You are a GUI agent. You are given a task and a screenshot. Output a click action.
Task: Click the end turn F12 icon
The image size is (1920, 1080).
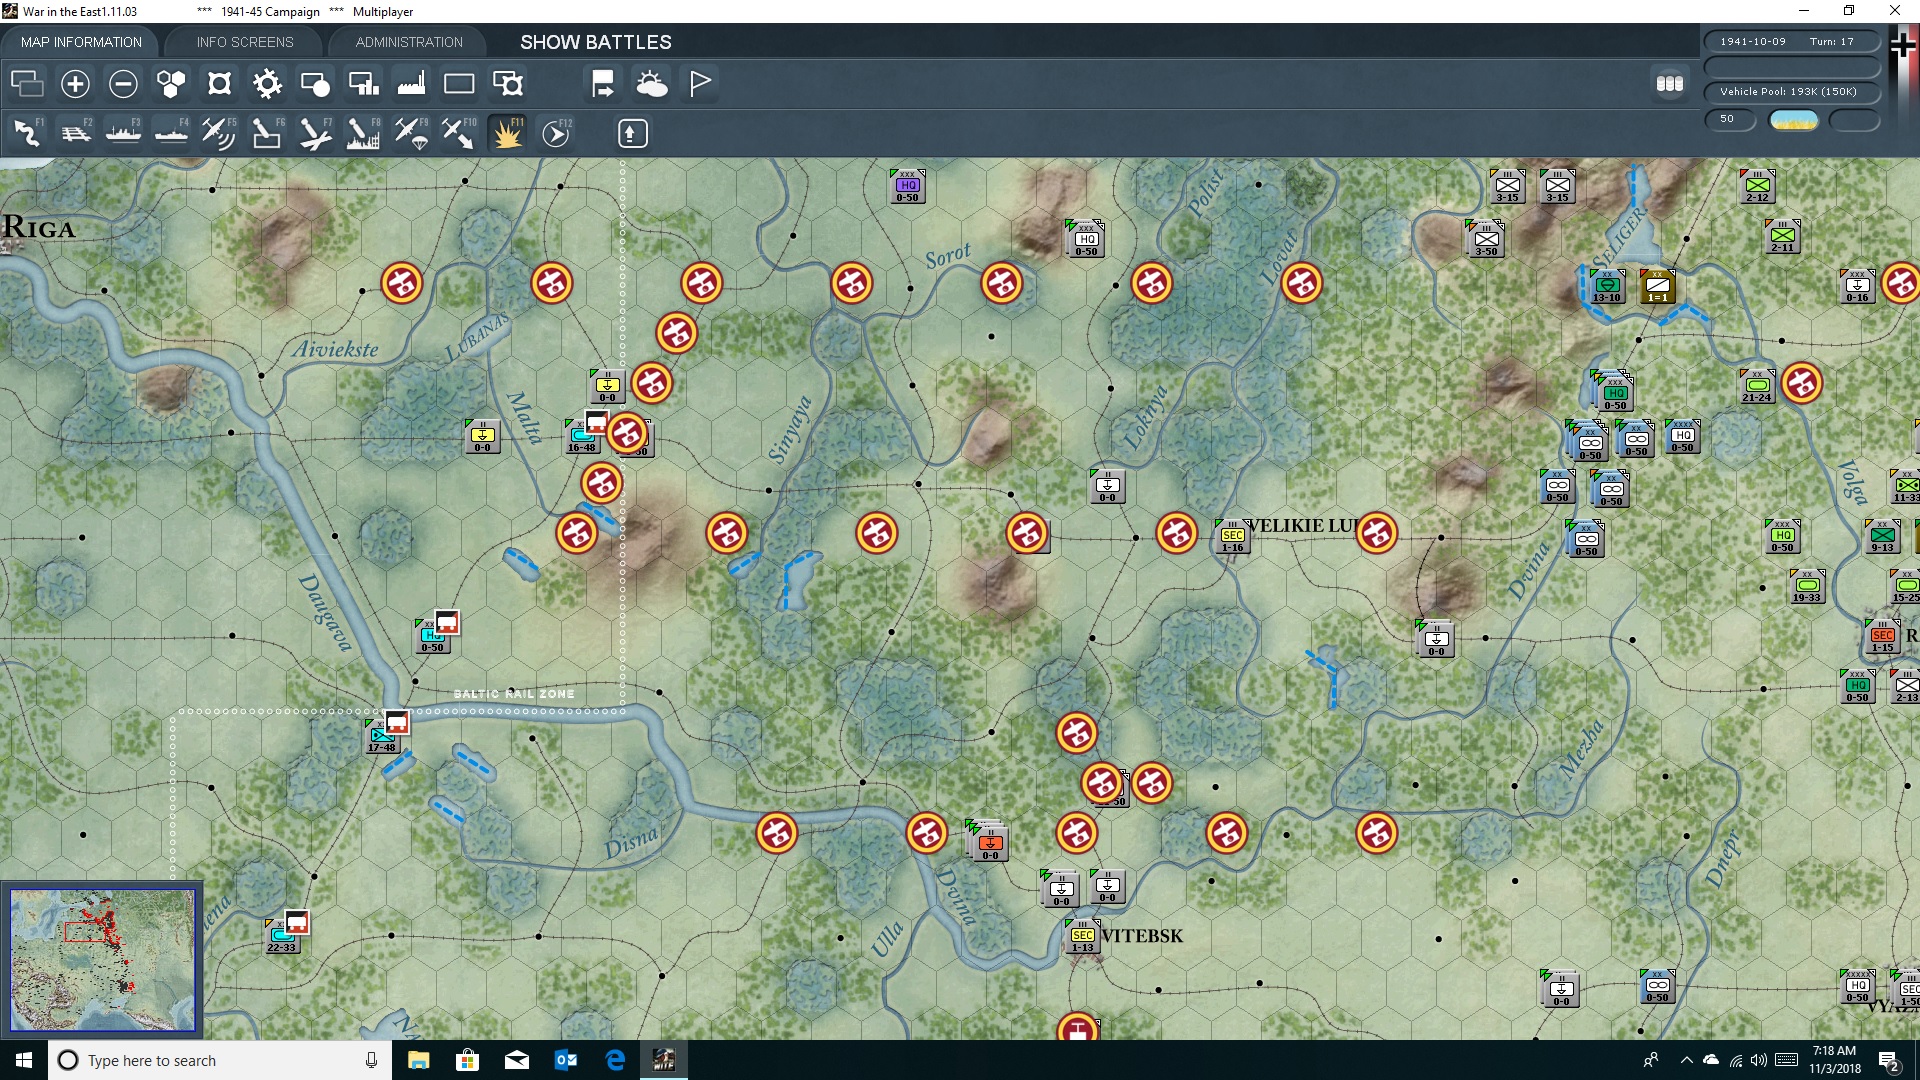pyautogui.click(x=556, y=133)
